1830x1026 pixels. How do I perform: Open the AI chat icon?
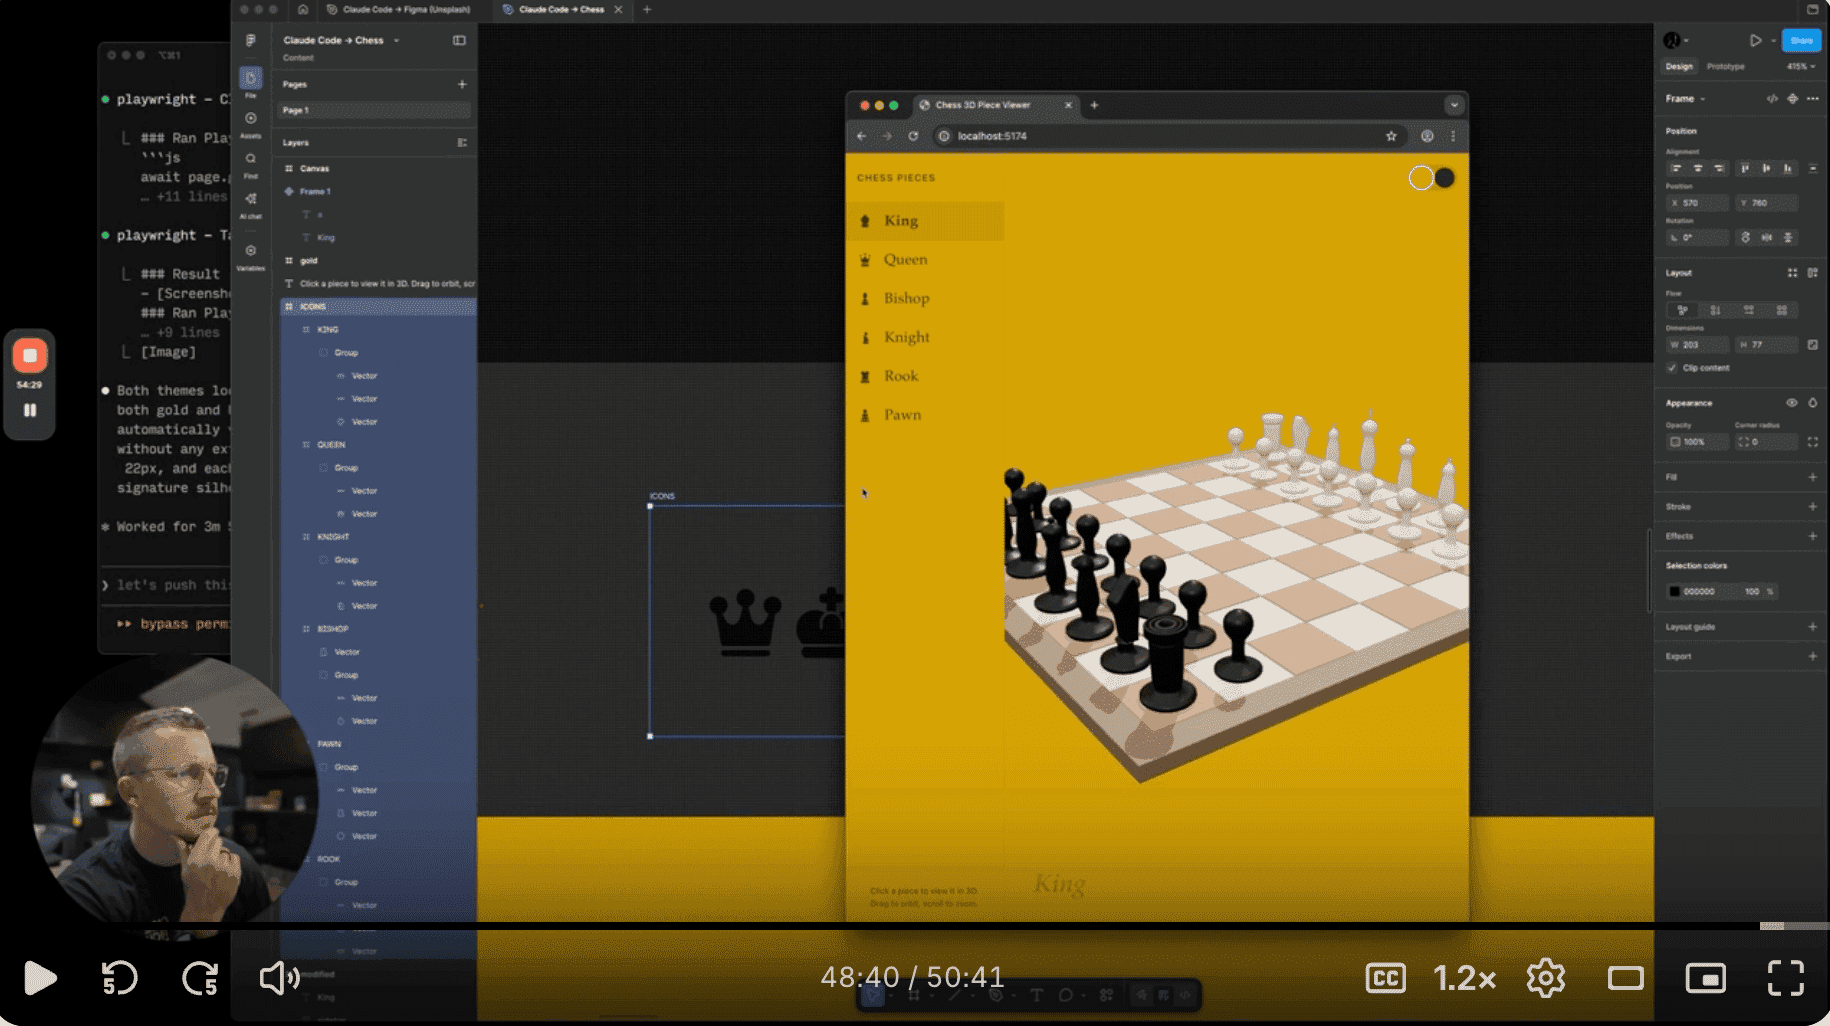[x=251, y=198]
